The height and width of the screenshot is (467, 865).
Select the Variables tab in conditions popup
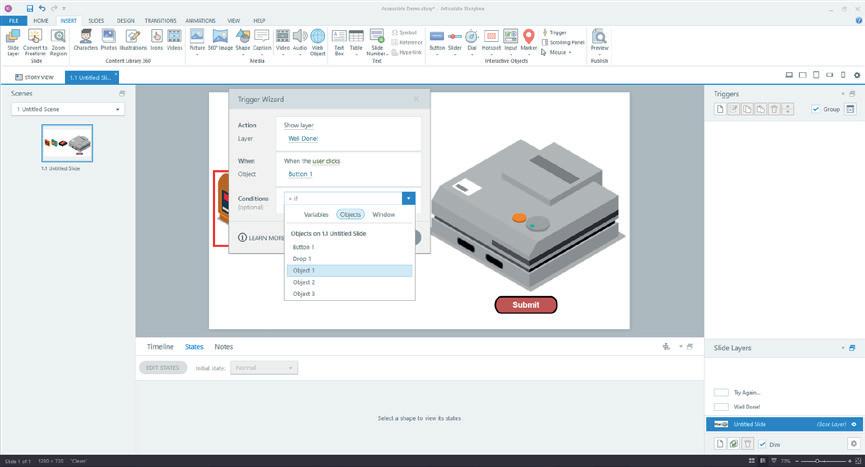point(316,214)
